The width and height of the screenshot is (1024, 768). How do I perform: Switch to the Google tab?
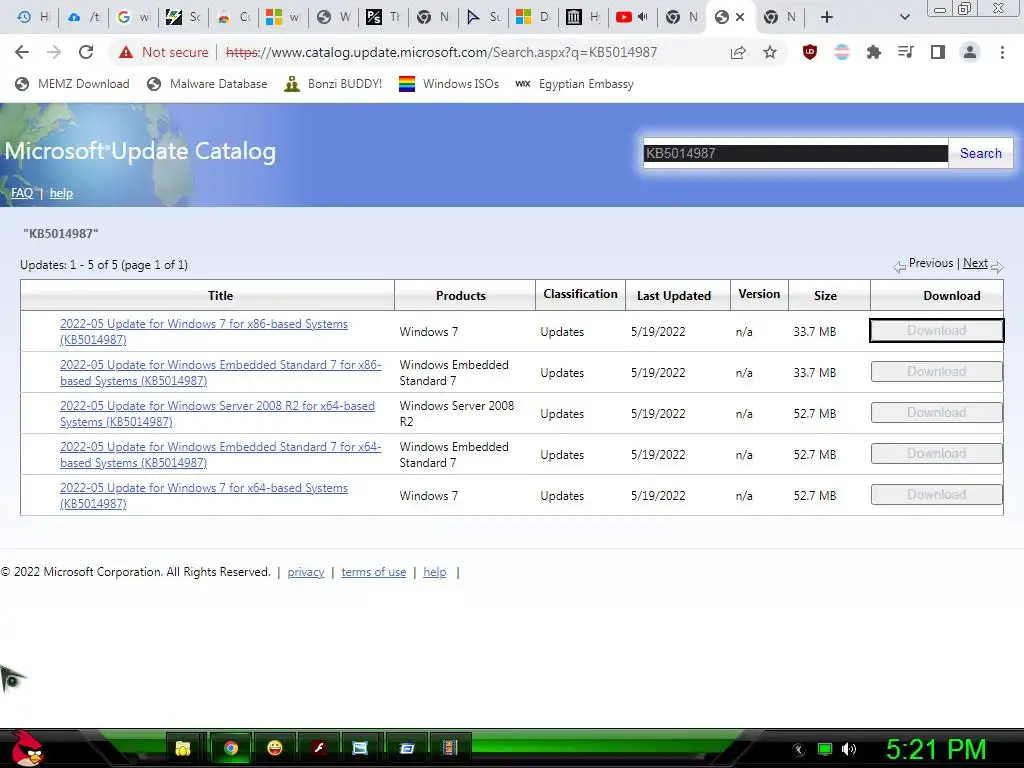click(x=133, y=17)
